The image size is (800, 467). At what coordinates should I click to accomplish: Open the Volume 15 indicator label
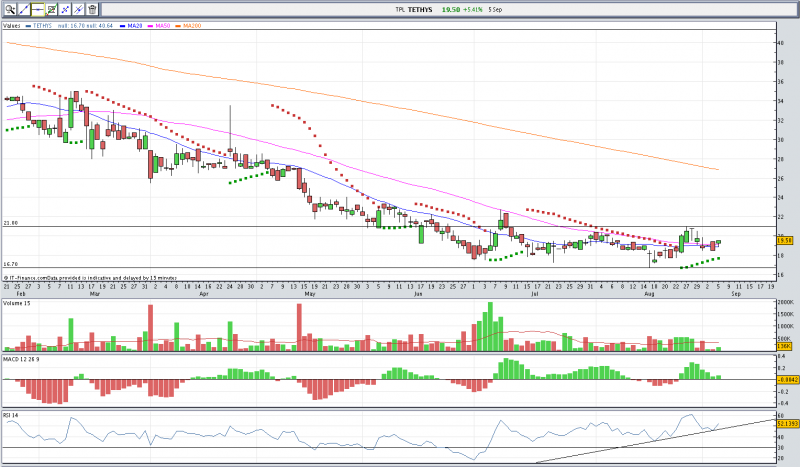tap(14, 303)
